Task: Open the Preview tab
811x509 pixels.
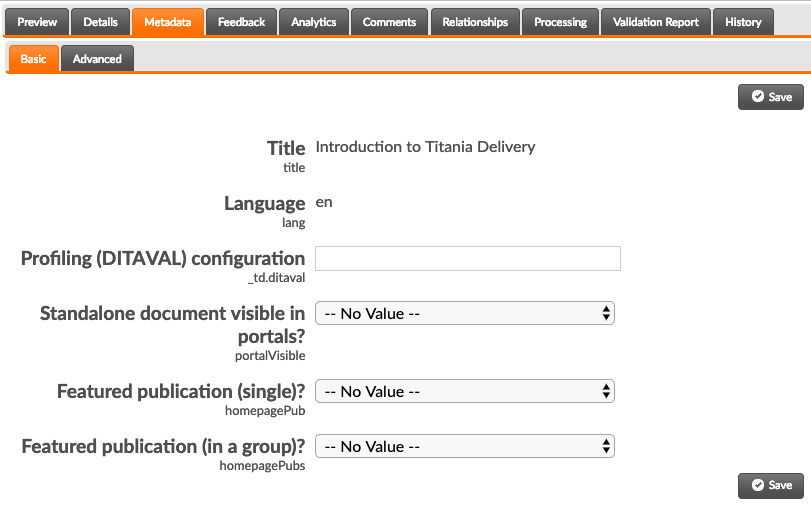Action: pos(37,22)
